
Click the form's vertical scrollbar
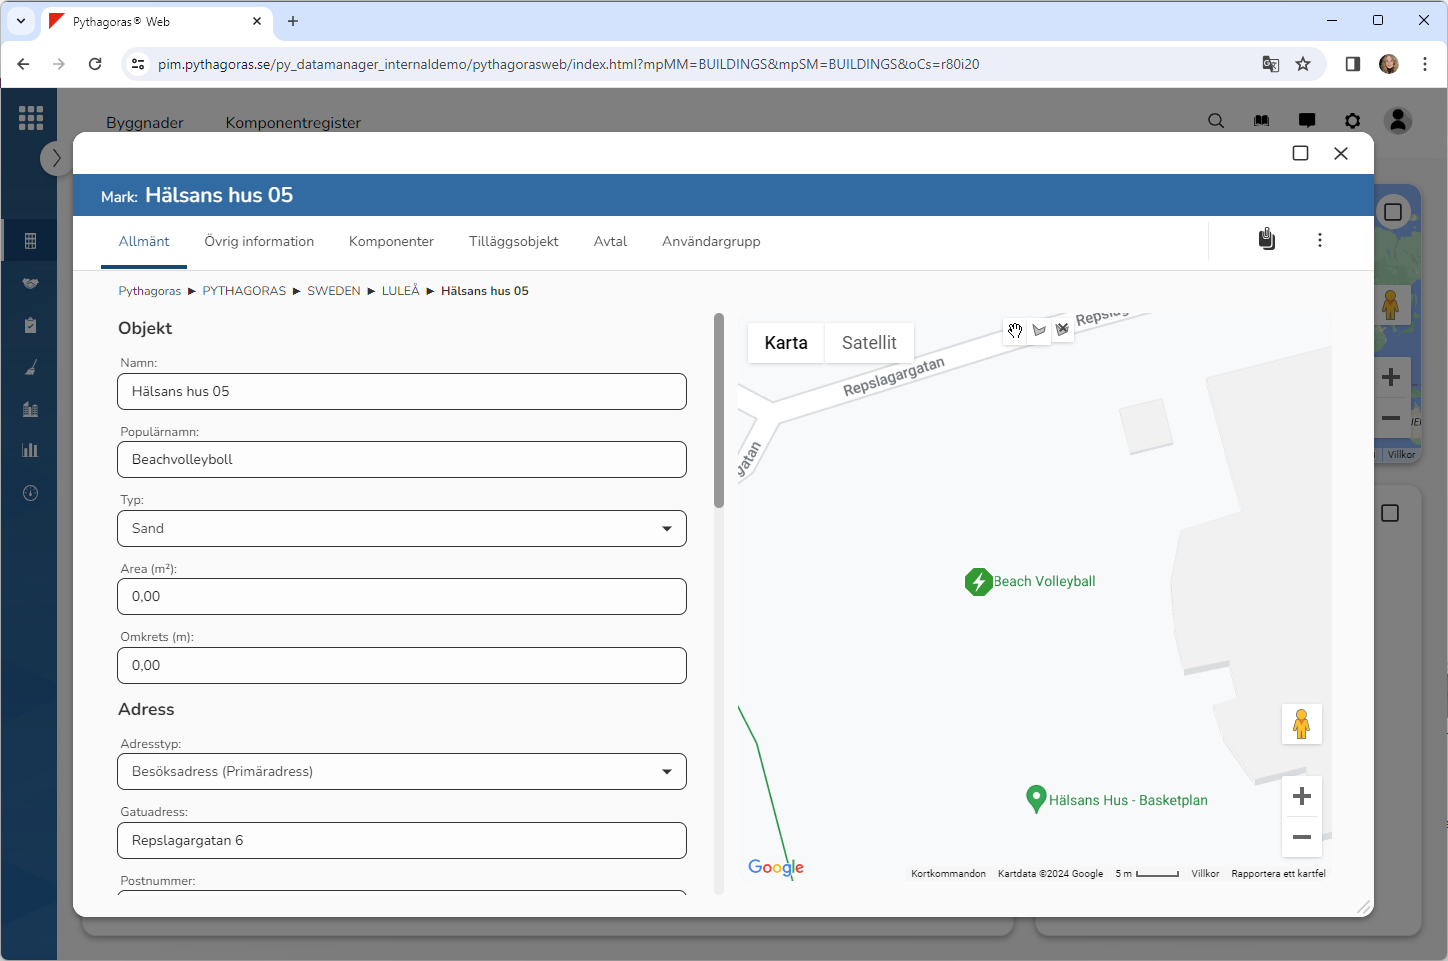[718, 411]
